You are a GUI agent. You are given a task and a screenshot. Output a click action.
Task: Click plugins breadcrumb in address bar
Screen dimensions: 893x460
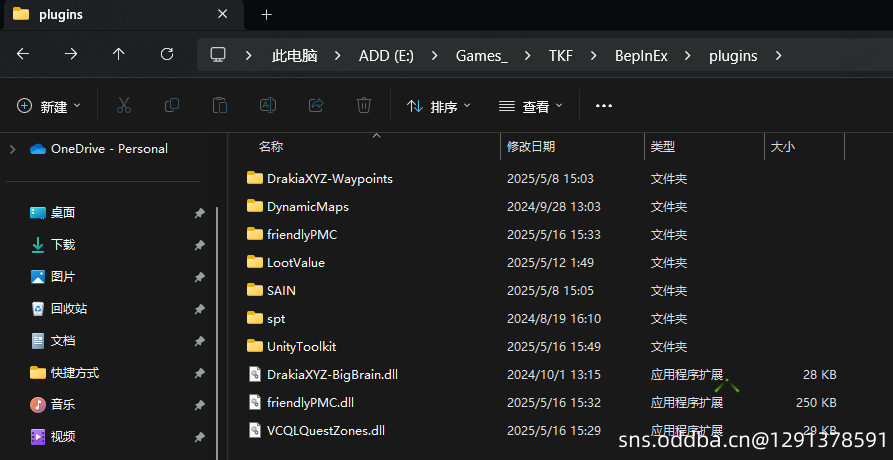[x=733, y=56]
